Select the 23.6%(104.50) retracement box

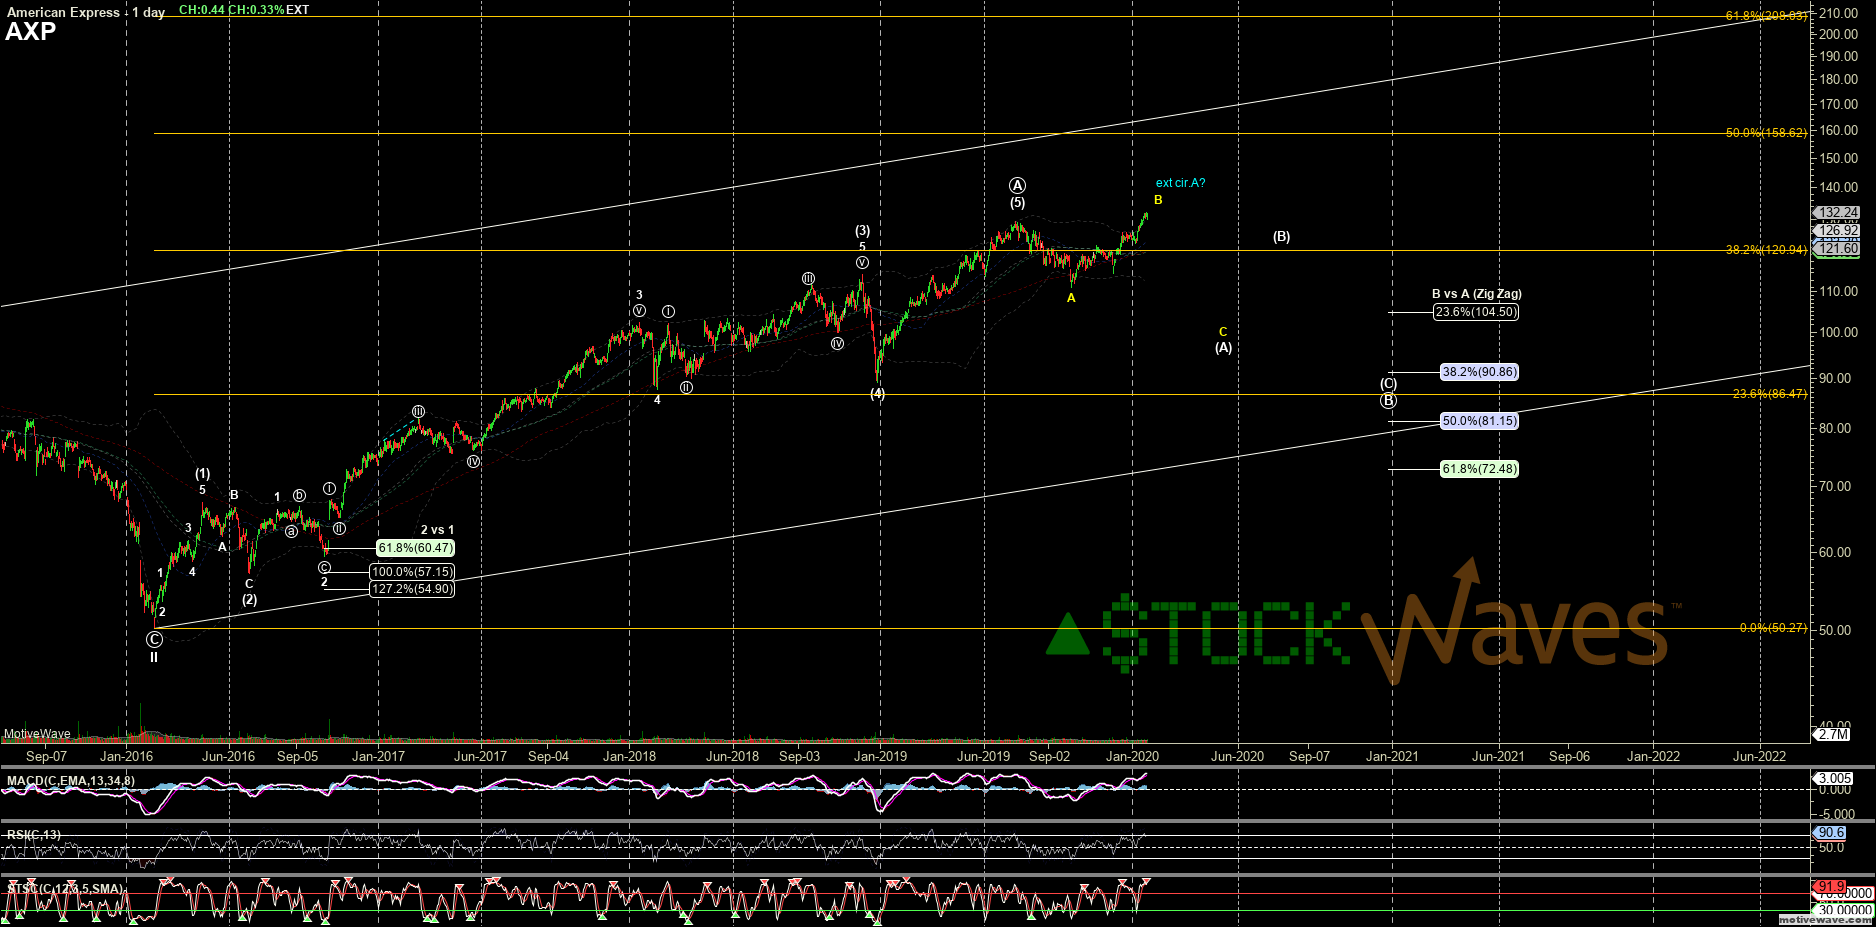point(1476,312)
